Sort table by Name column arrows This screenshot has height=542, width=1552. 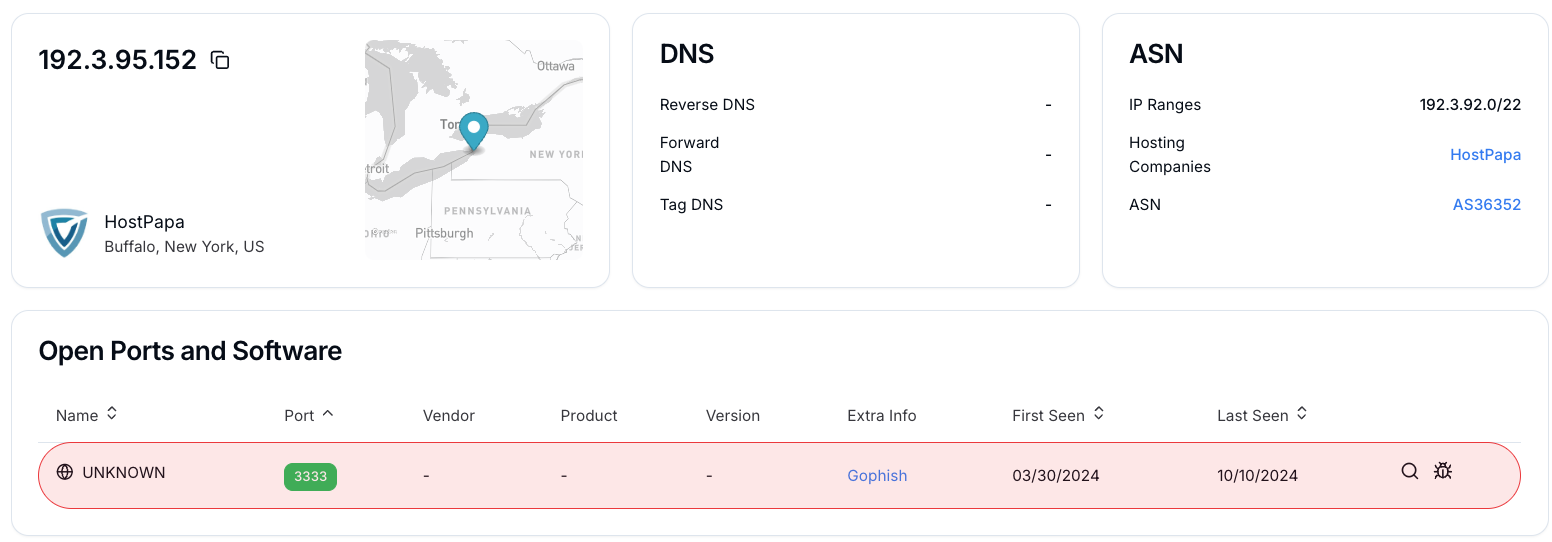(x=112, y=413)
